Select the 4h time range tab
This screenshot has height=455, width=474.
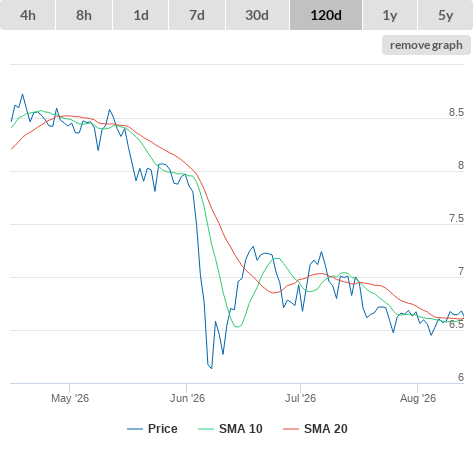(28, 15)
